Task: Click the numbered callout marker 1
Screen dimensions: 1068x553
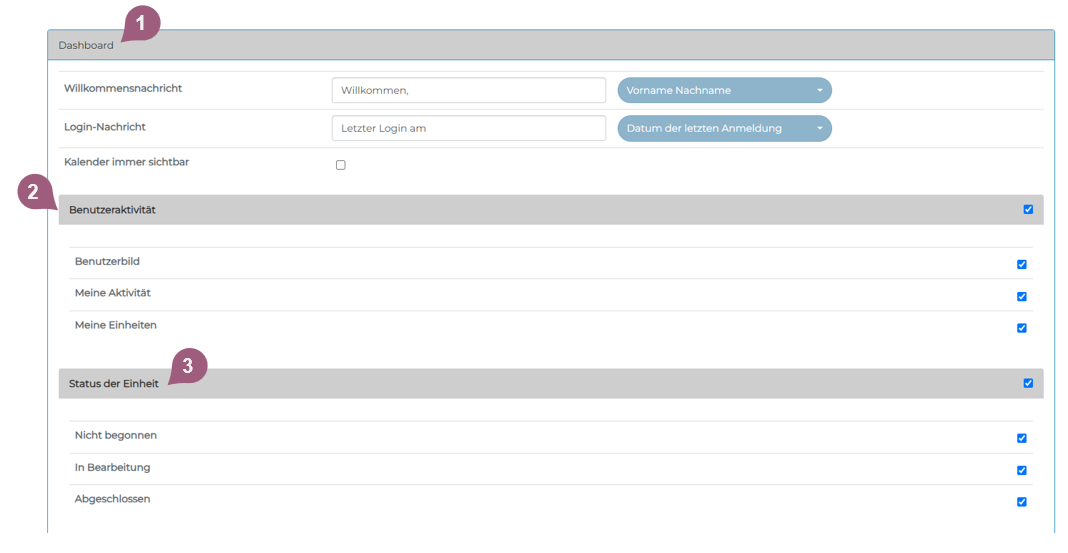Action: pos(141,22)
